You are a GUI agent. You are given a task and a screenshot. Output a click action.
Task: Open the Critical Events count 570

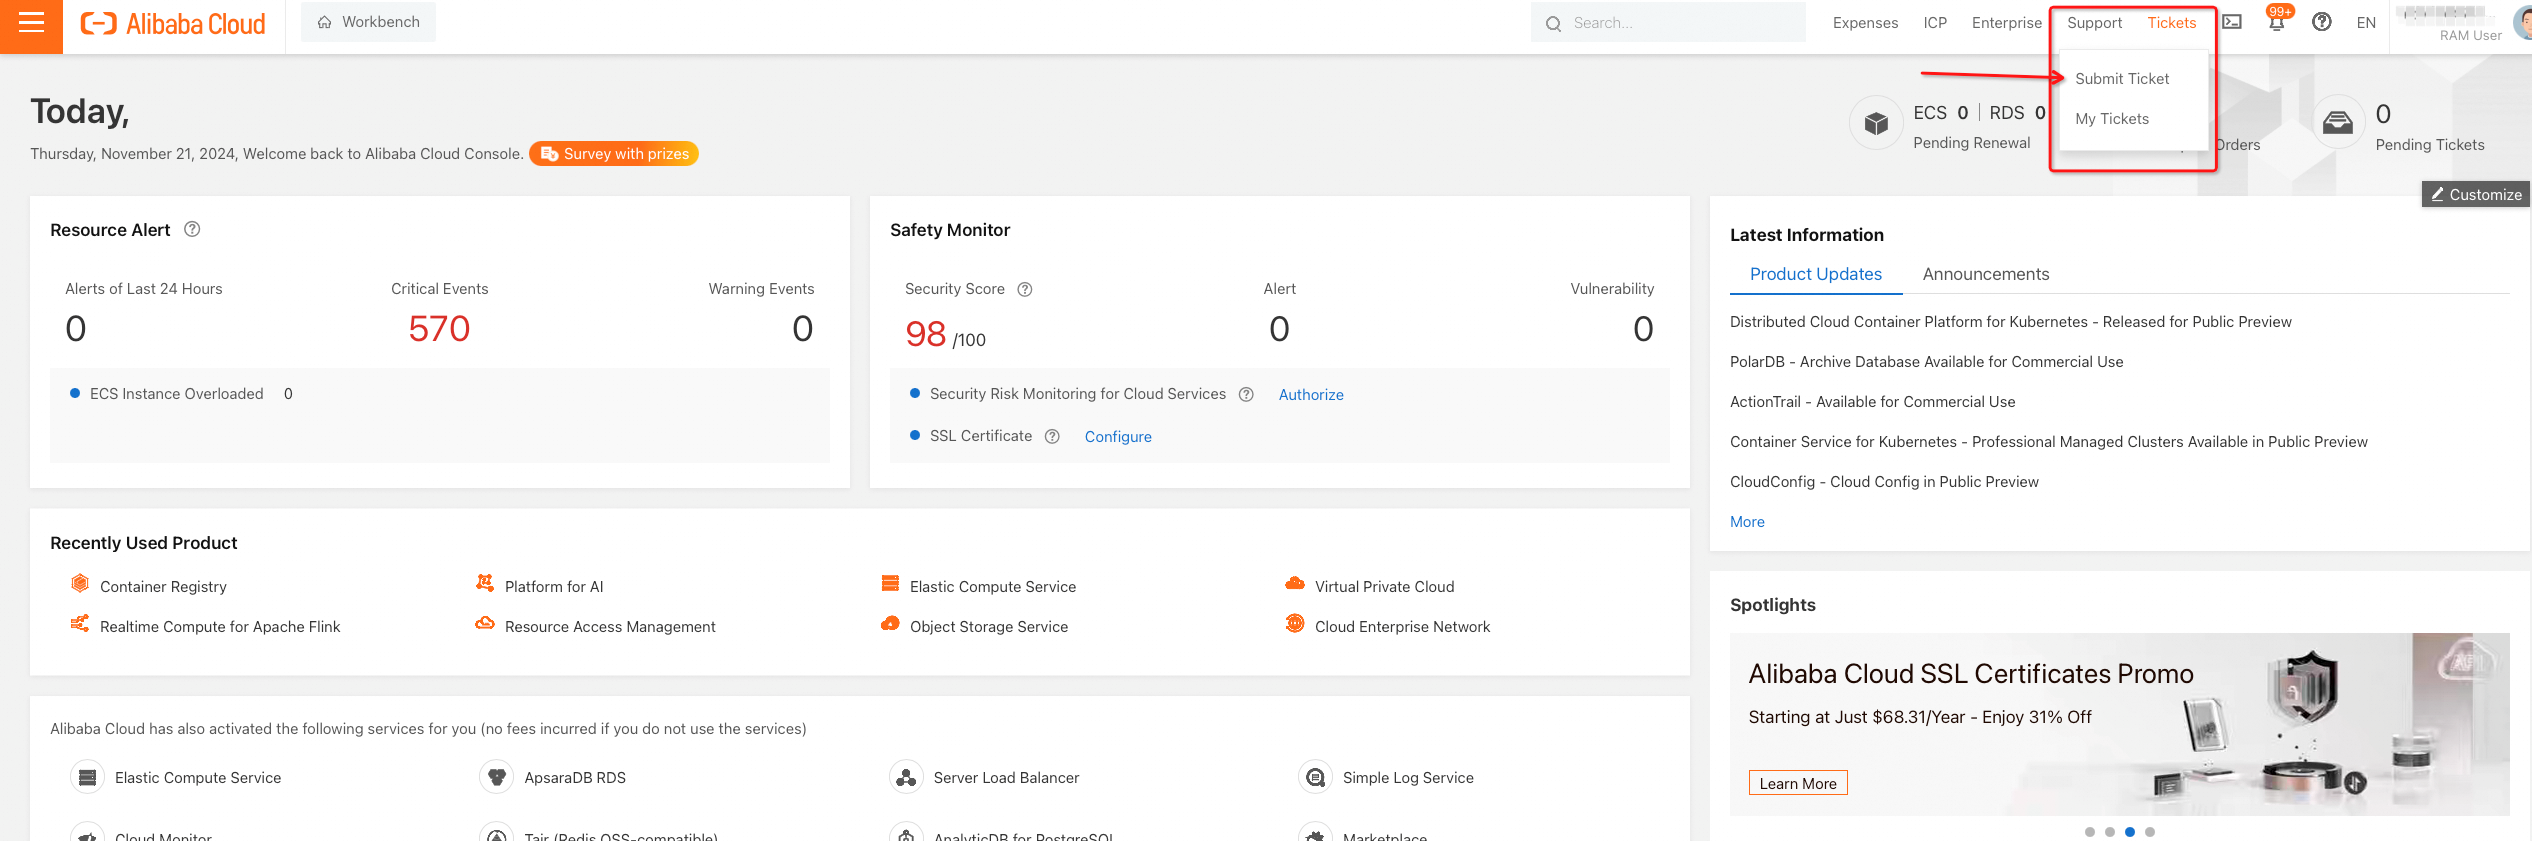point(439,329)
